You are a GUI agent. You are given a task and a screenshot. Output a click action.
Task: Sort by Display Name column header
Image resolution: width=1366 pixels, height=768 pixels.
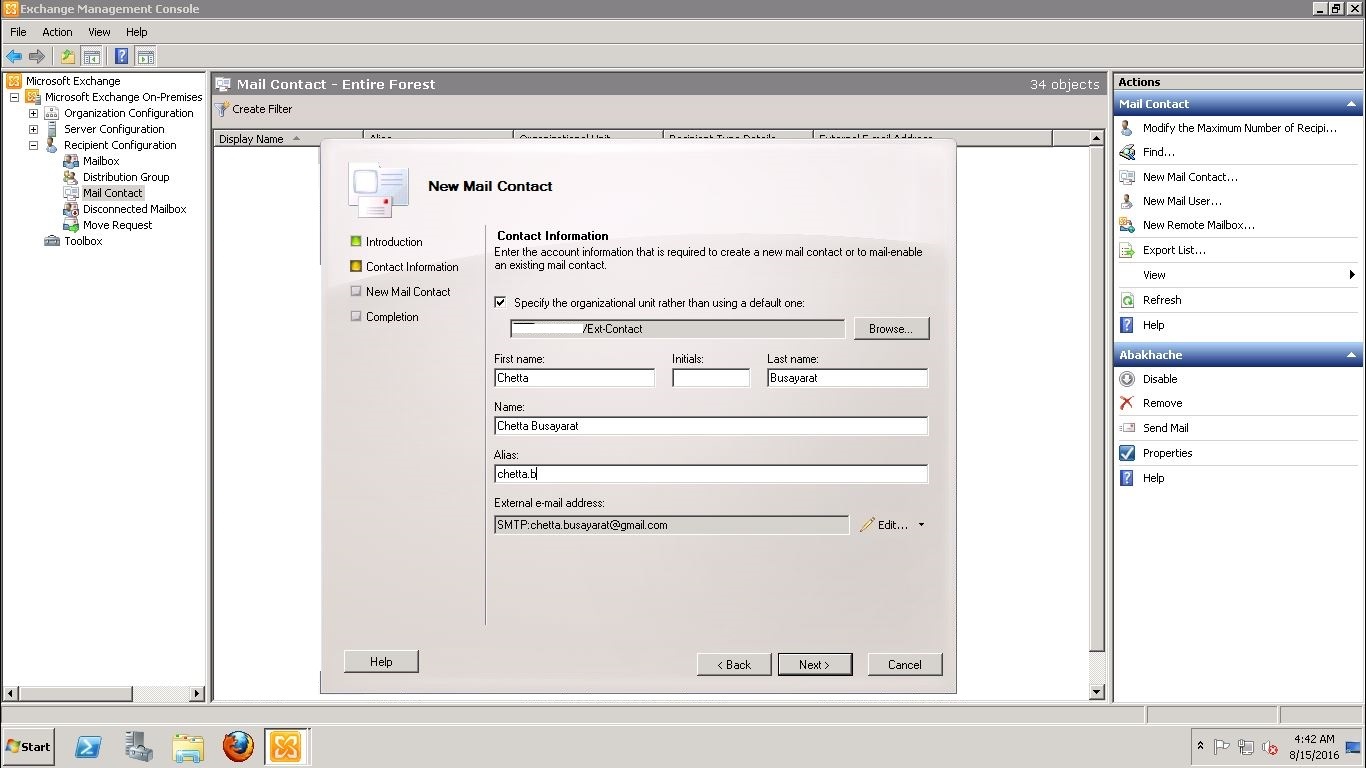pos(288,139)
